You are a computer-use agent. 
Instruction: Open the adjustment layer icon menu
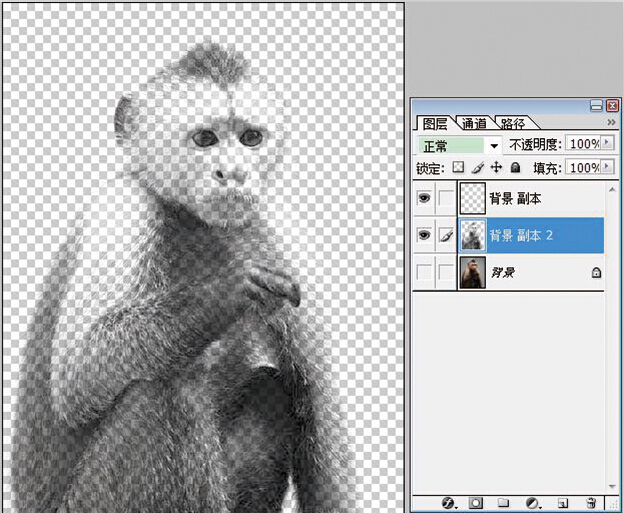(x=533, y=501)
